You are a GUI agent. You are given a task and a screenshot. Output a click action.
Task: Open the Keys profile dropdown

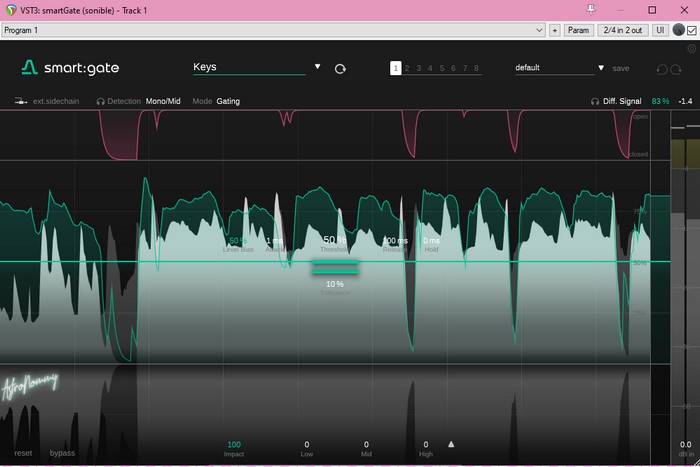point(318,67)
